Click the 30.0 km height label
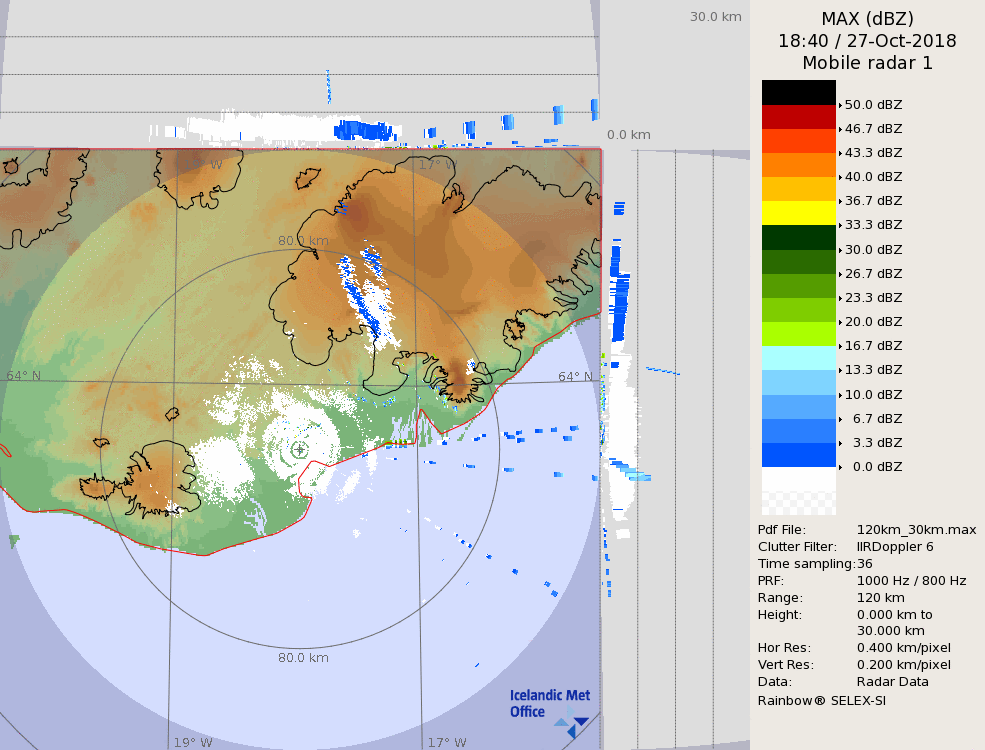985x750 pixels. (715, 16)
